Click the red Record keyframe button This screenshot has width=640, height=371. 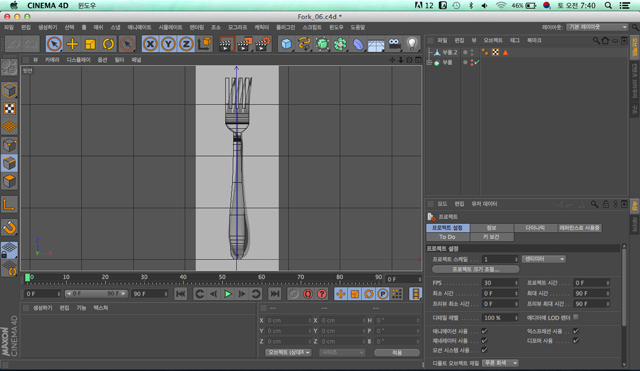(x=308, y=294)
